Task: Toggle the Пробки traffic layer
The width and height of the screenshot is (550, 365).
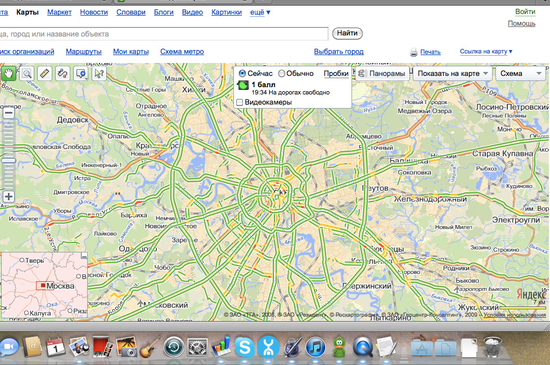Action: (x=336, y=74)
